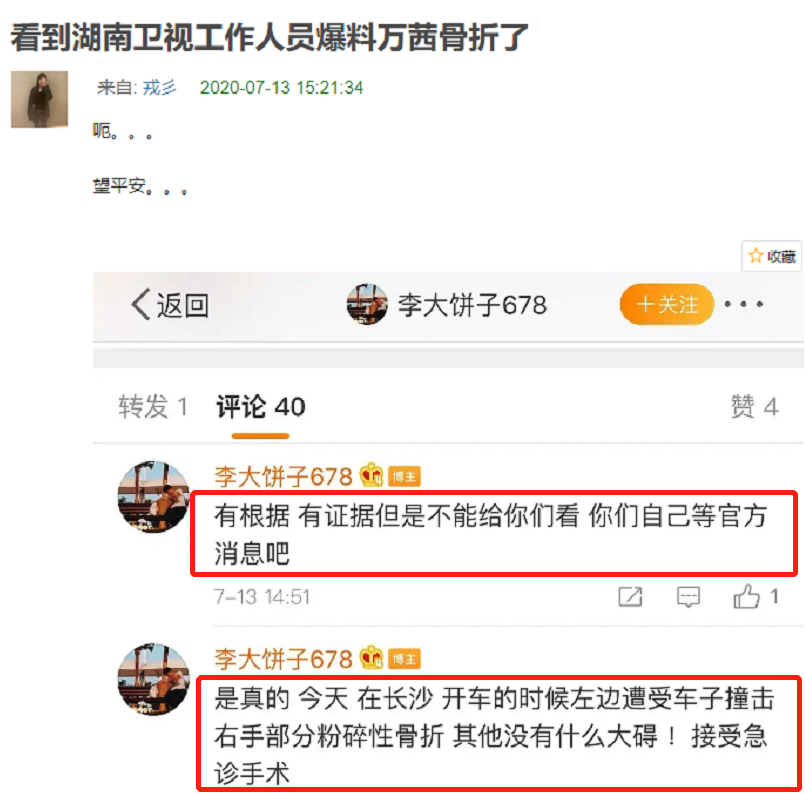Open the 赞 4 likes tab
The height and width of the screenshot is (794, 805).
(755, 407)
